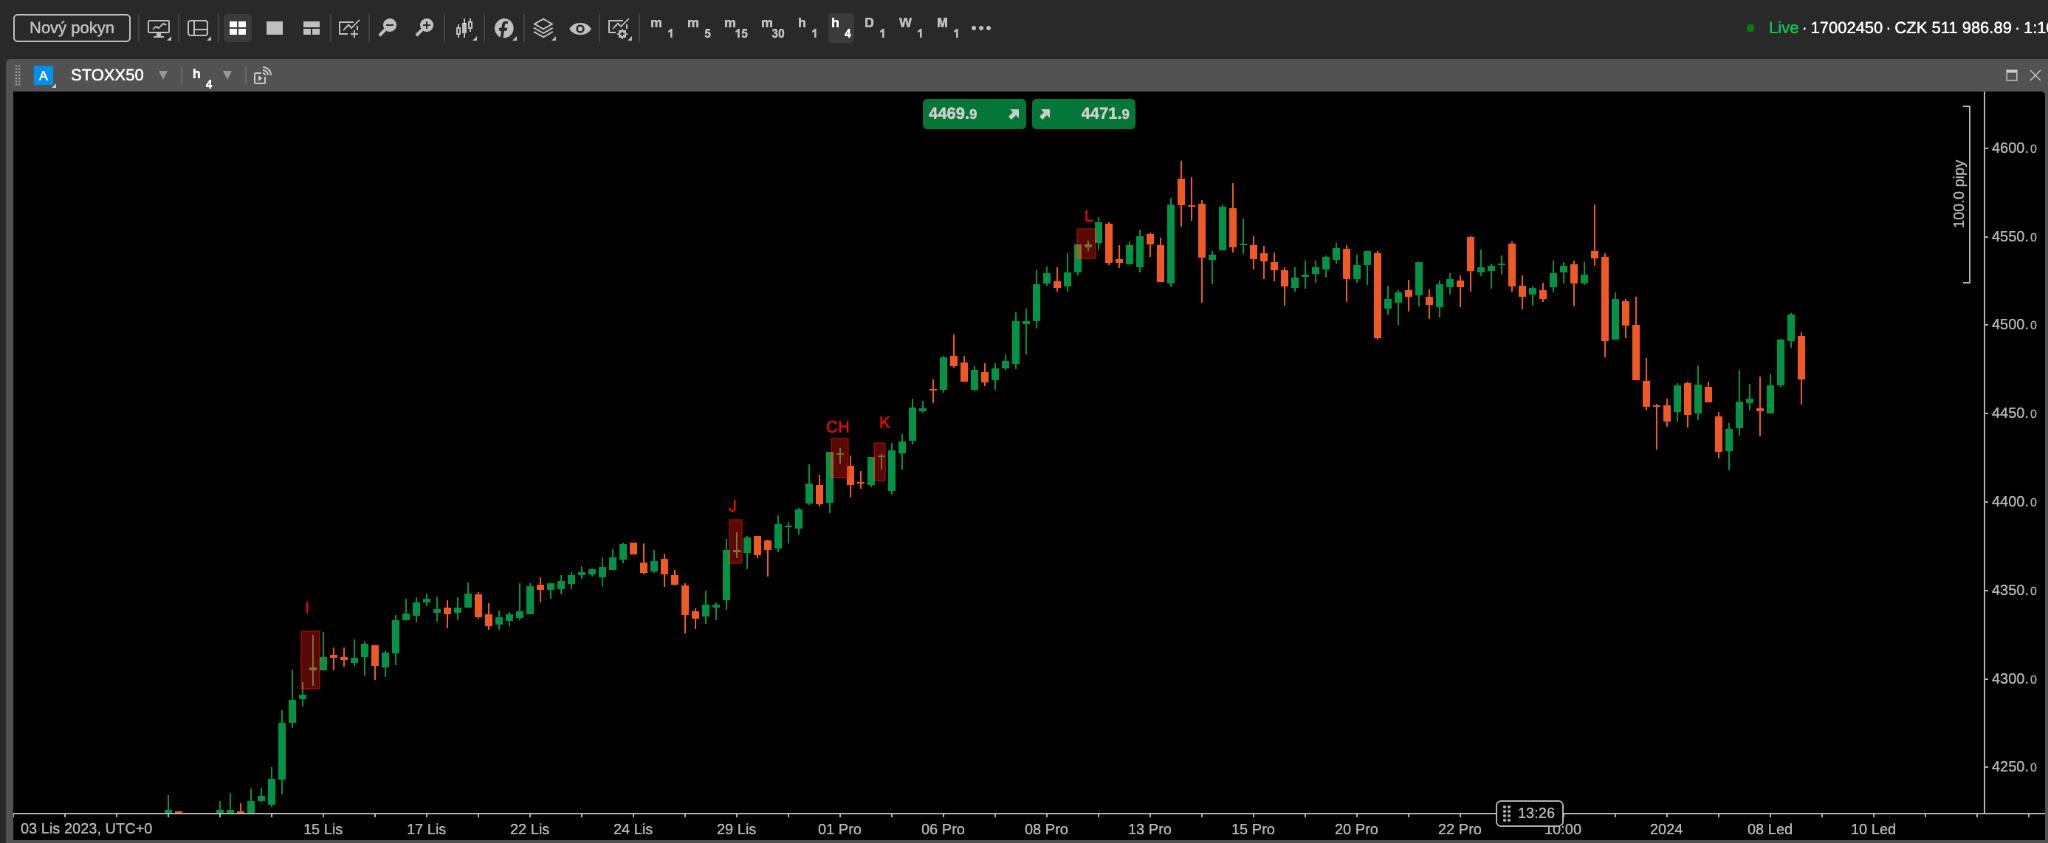Open the monitor chart-mode dropdown icon
The image size is (2048, 843).
(x=159, y=29)
